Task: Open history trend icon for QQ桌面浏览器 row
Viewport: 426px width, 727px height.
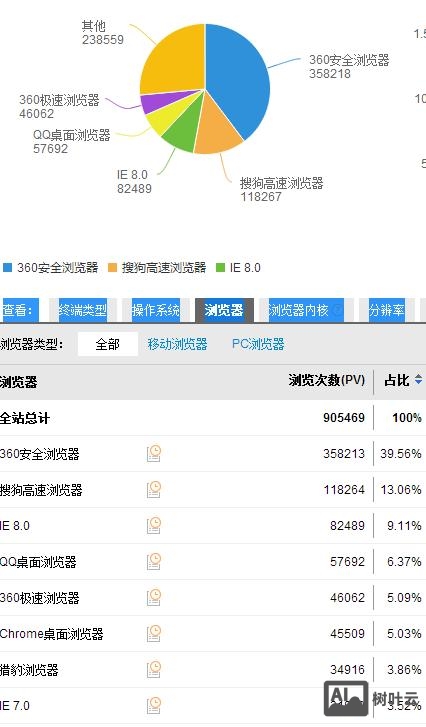Action: pyautogui.click(x=154, y=561)
